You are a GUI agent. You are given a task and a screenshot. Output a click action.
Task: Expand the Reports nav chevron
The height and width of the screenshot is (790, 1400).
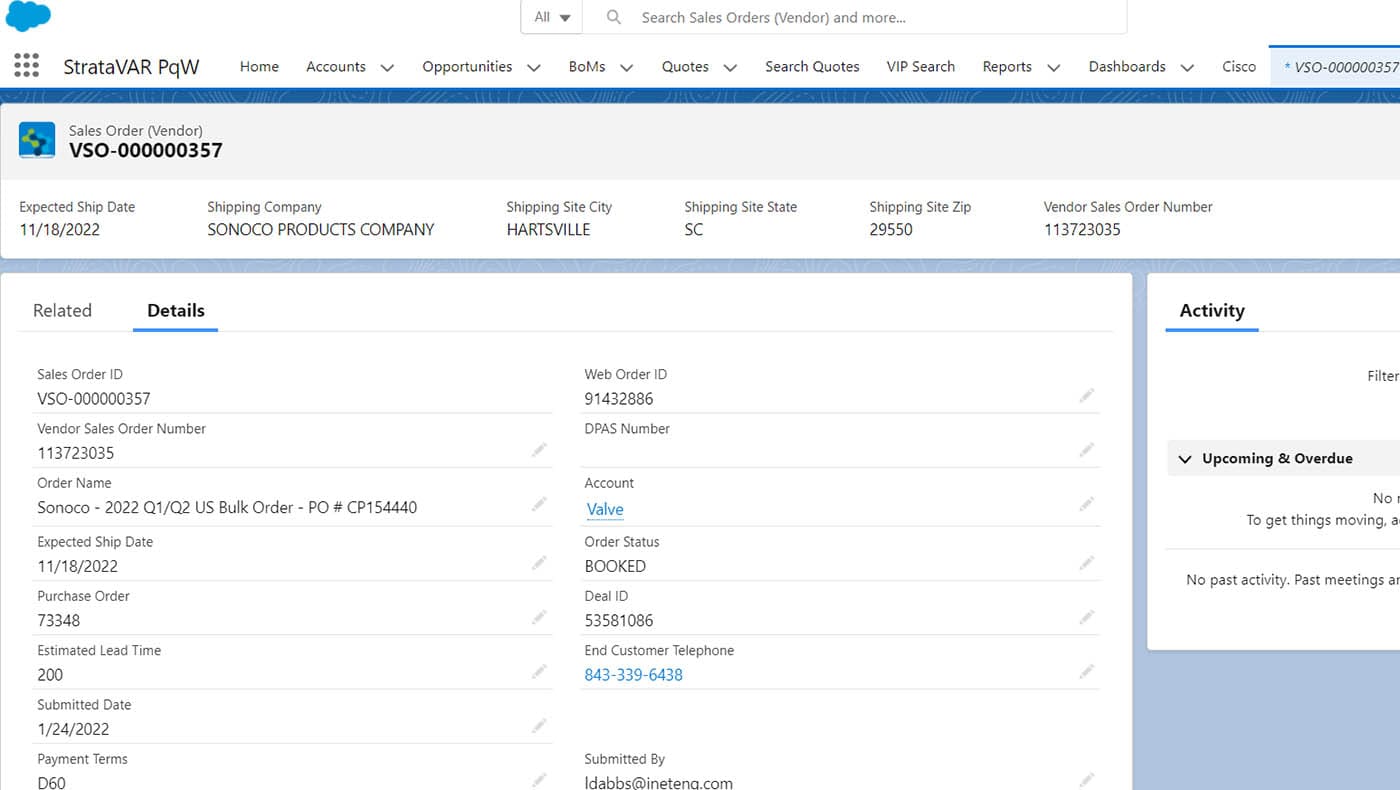coord(1053,68)
